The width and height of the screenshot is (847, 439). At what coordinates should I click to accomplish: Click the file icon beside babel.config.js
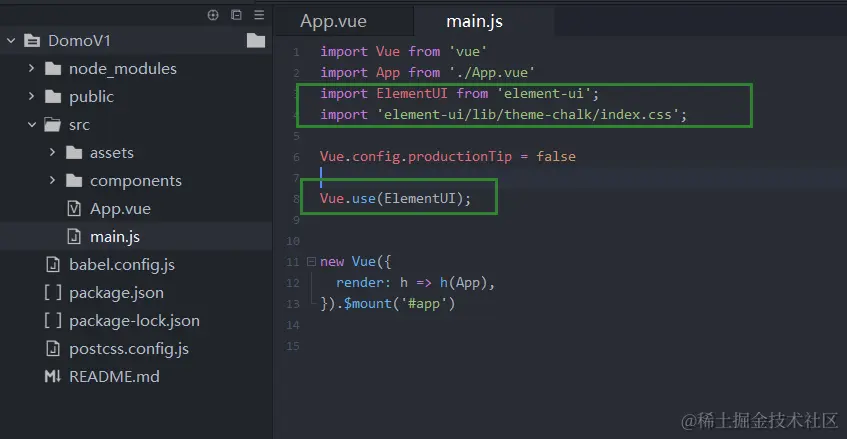point(53,265)
